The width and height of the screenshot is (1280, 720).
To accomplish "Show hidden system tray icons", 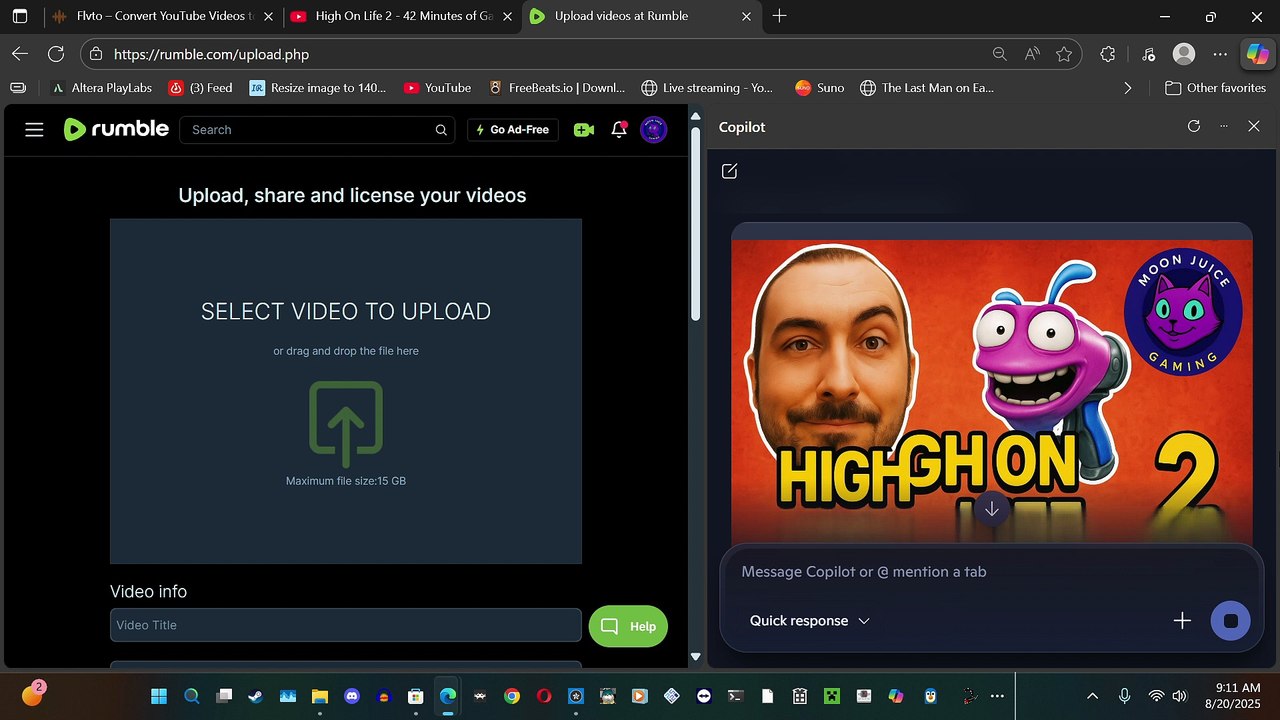I will tap(1092, 696).
